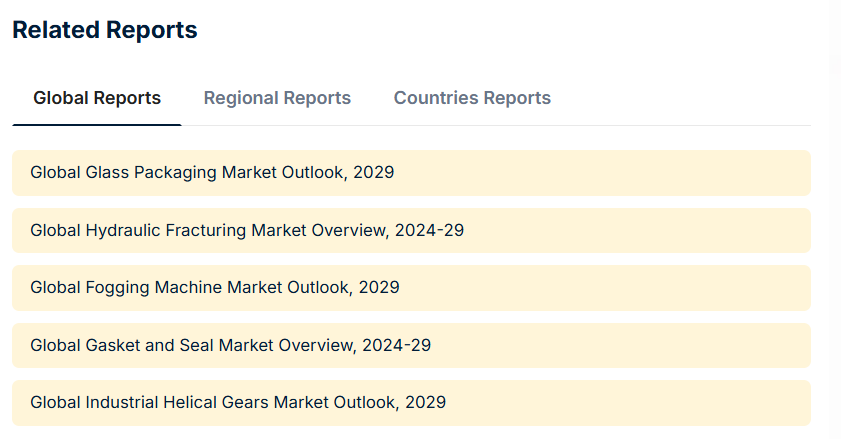The width and height of the screenshot is (841, 439).
Task: Select the Global Reports tab
Action: (97, 98)
